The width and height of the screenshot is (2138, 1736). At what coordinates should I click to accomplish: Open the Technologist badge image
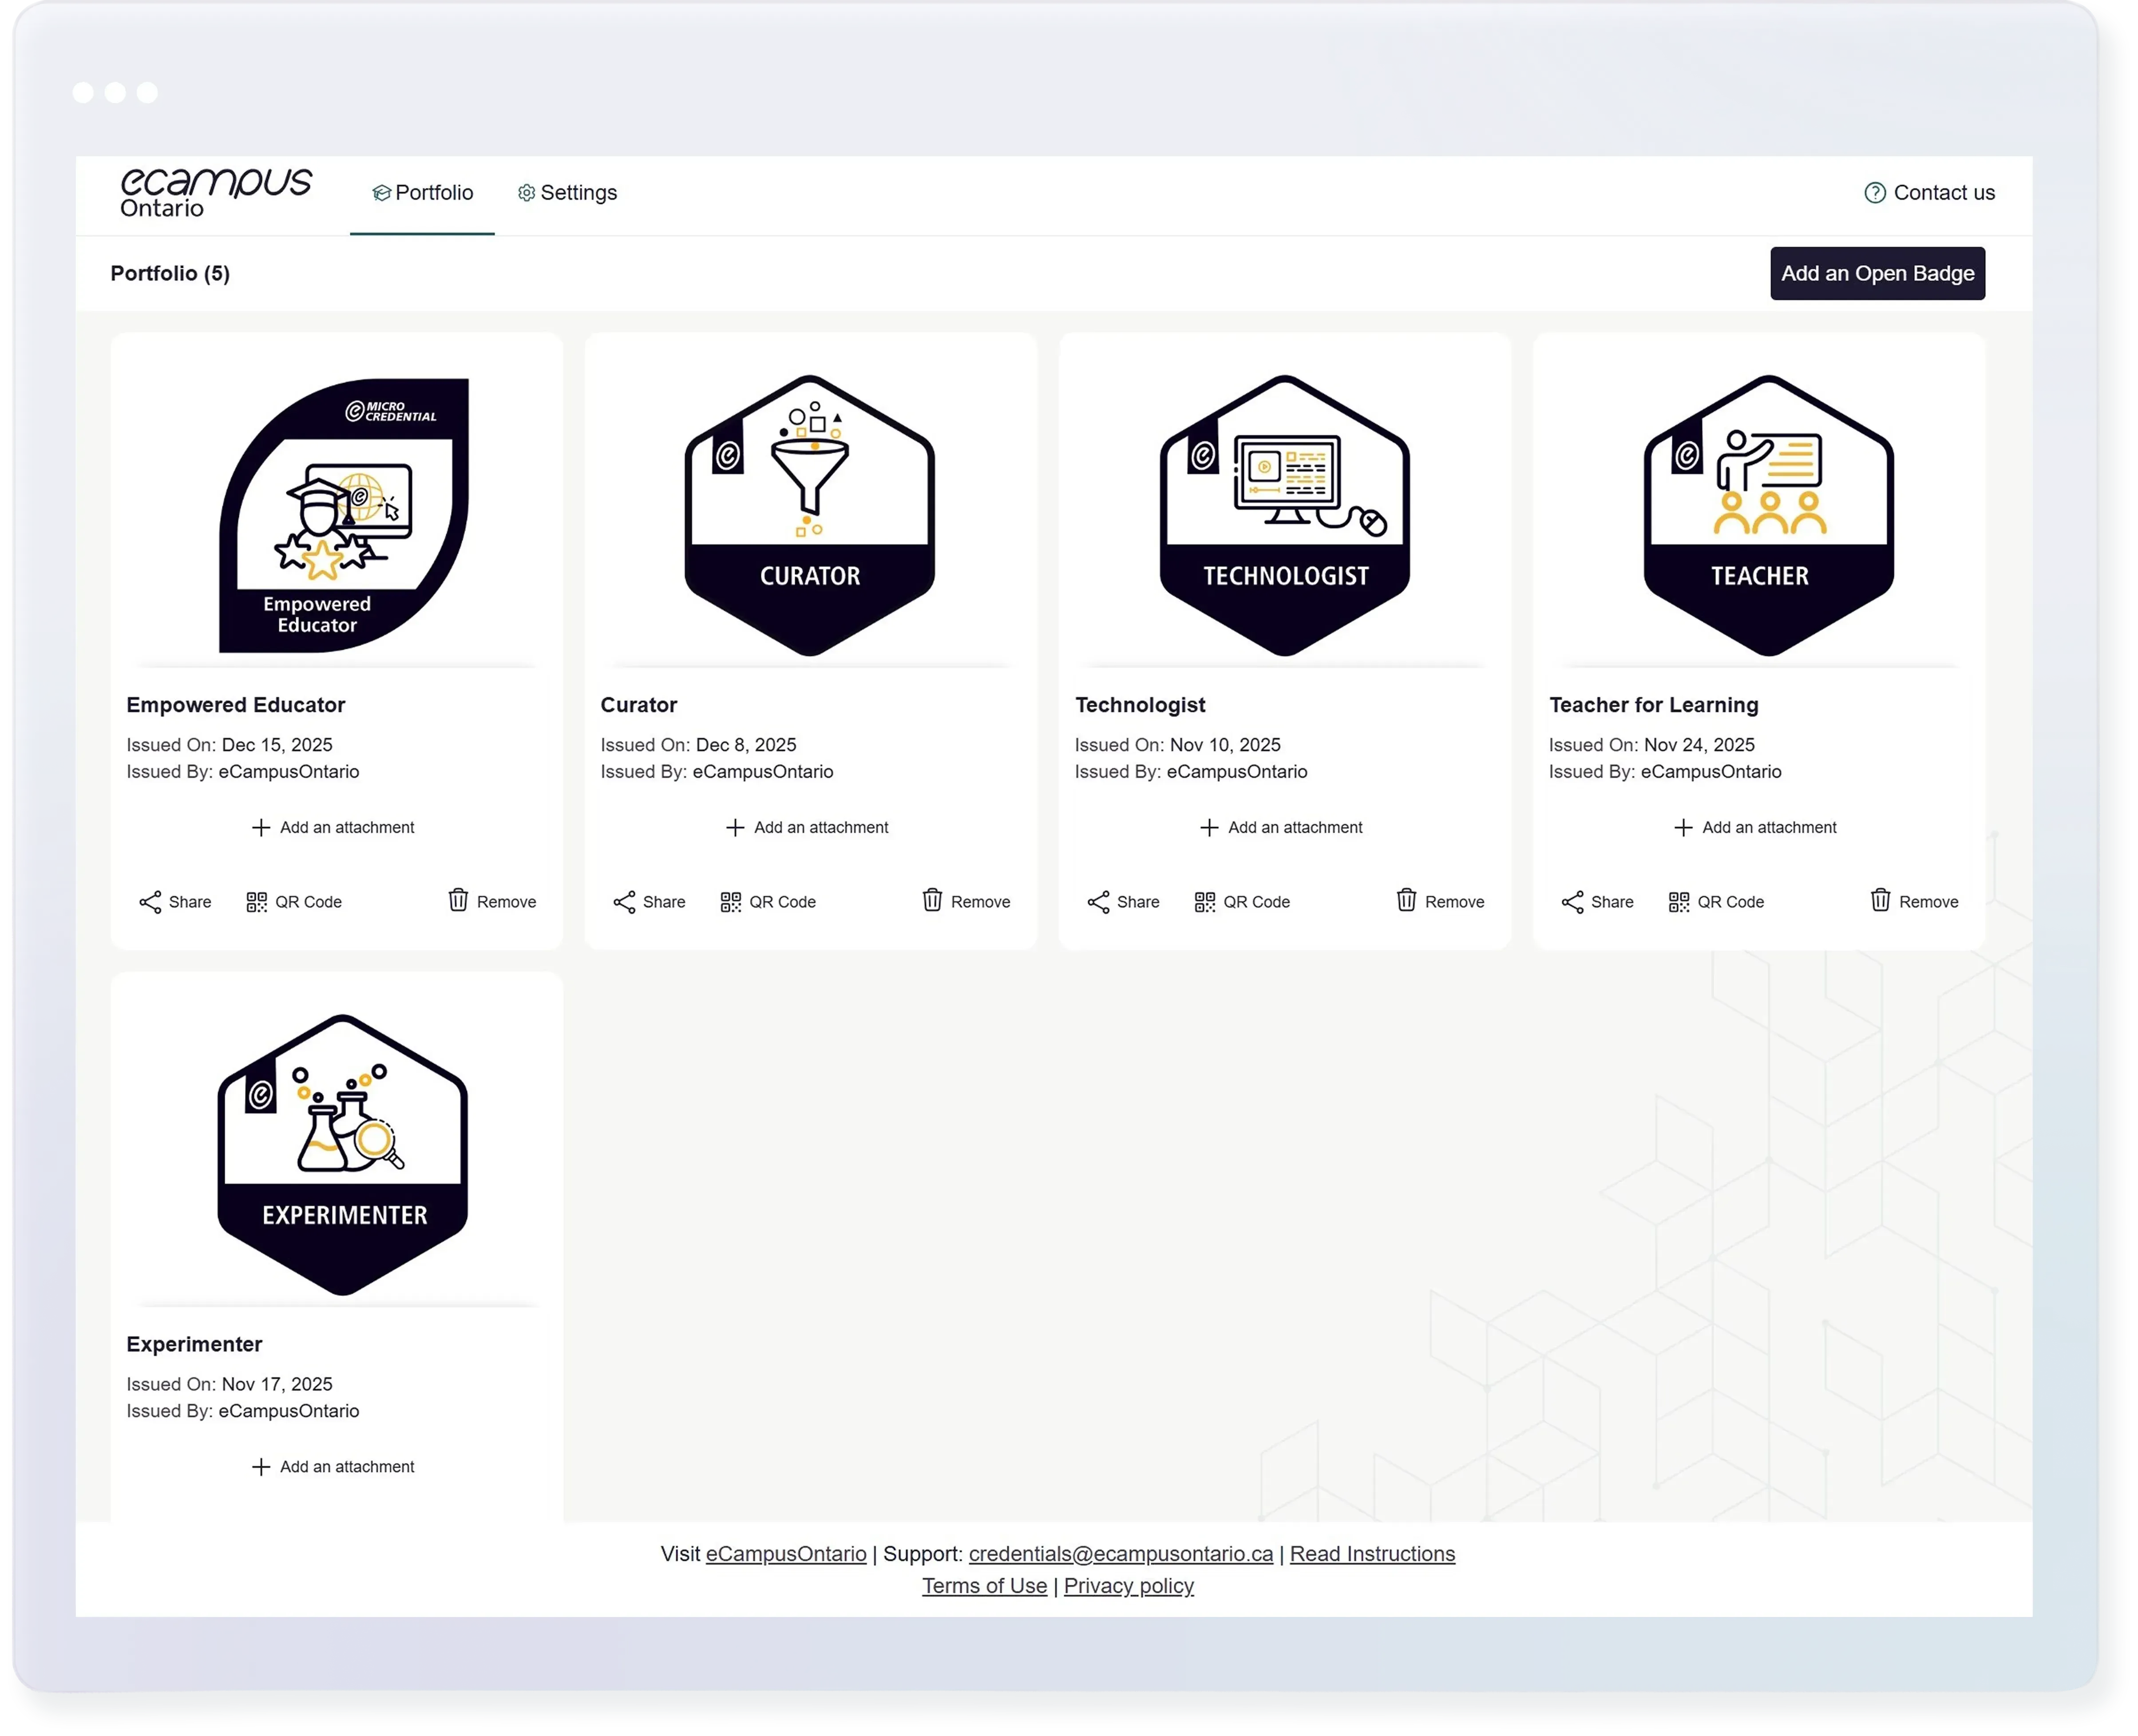click(x=1285, y=515)
